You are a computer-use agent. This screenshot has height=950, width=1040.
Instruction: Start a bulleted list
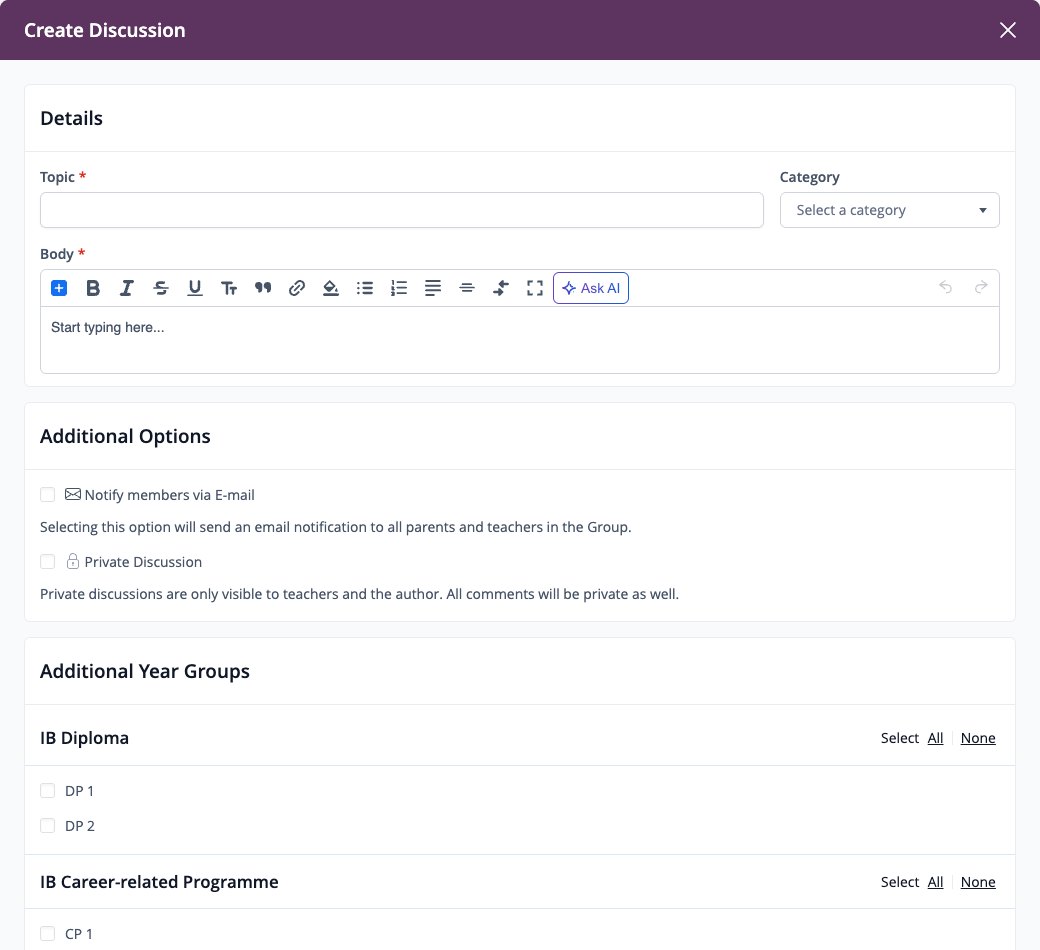tap(365, 288)
